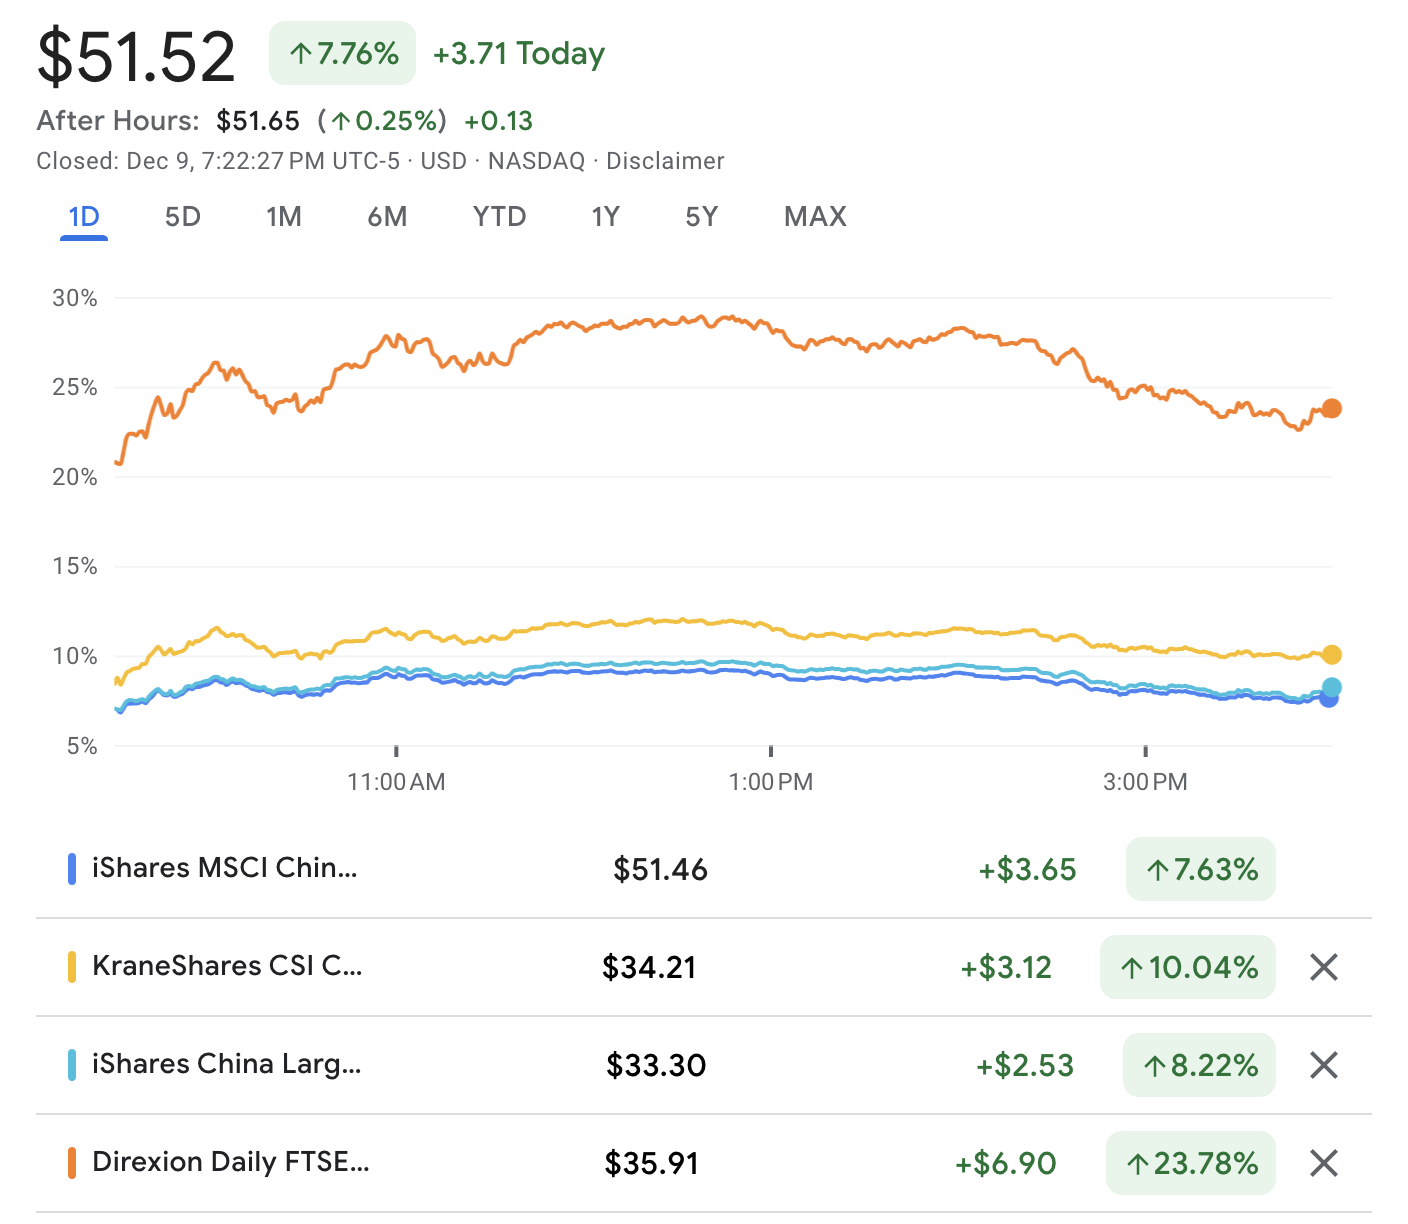
Task: Remove KraneShares CSI comparison with X
Action: (1323, 967)
